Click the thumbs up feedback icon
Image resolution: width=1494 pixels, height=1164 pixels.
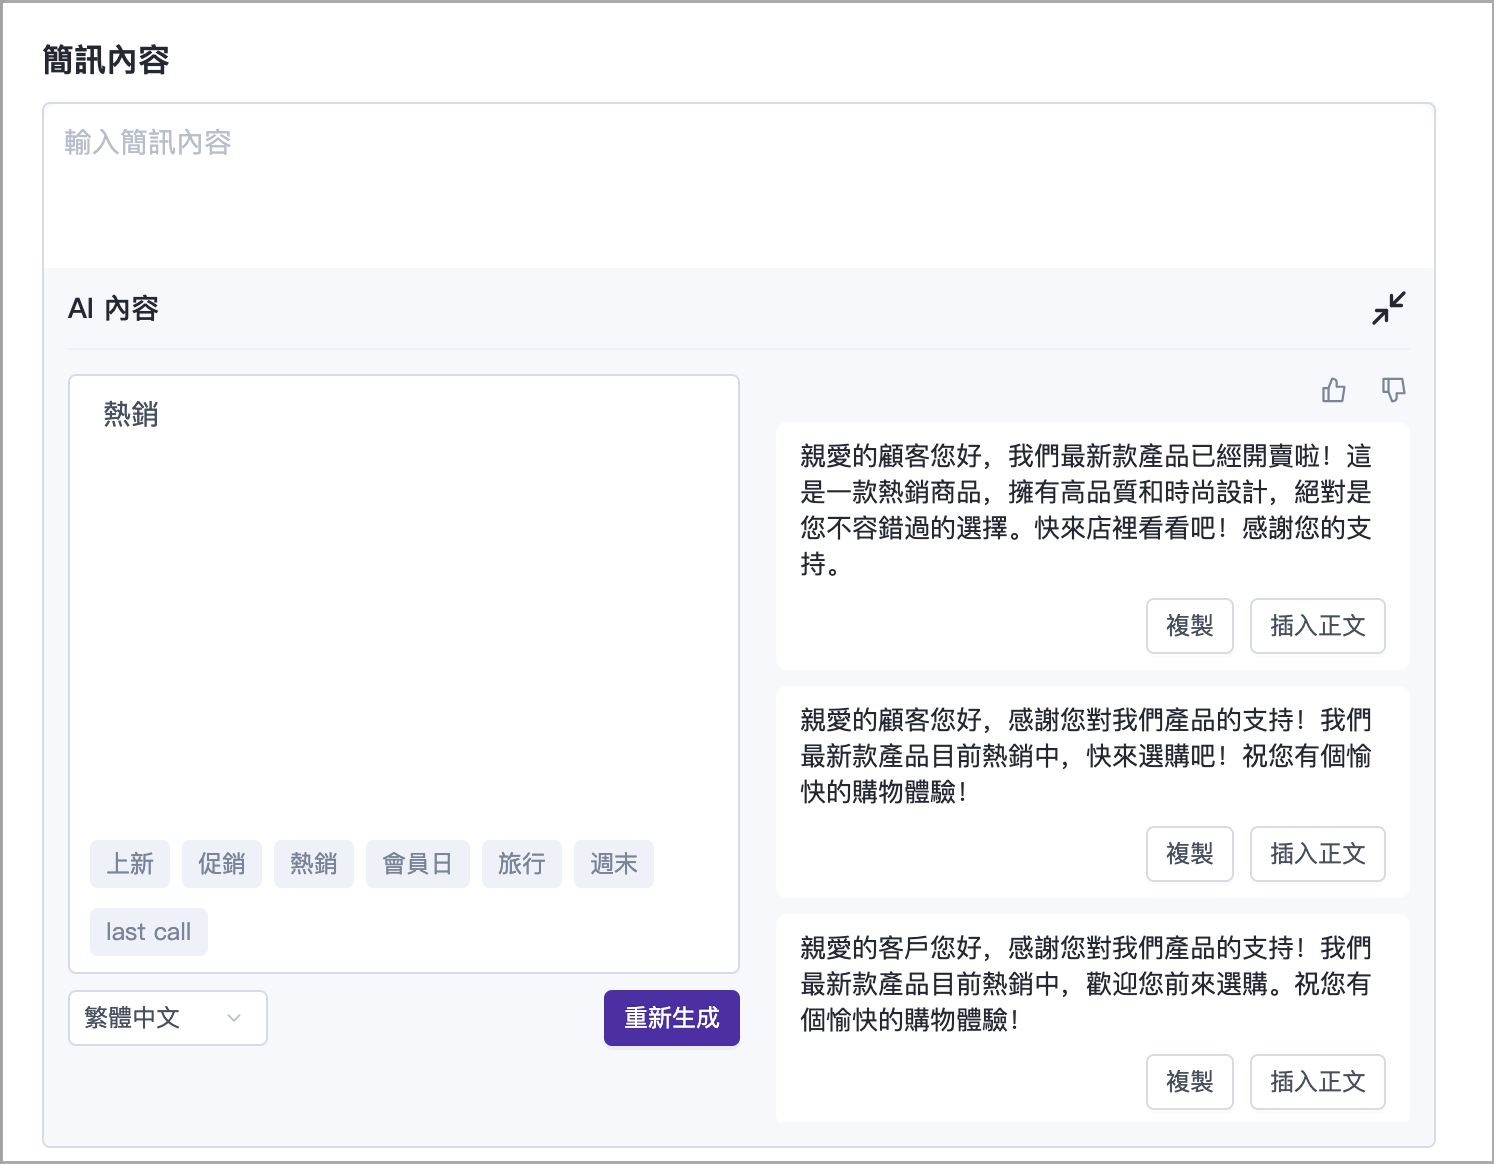coord(1333,390)
